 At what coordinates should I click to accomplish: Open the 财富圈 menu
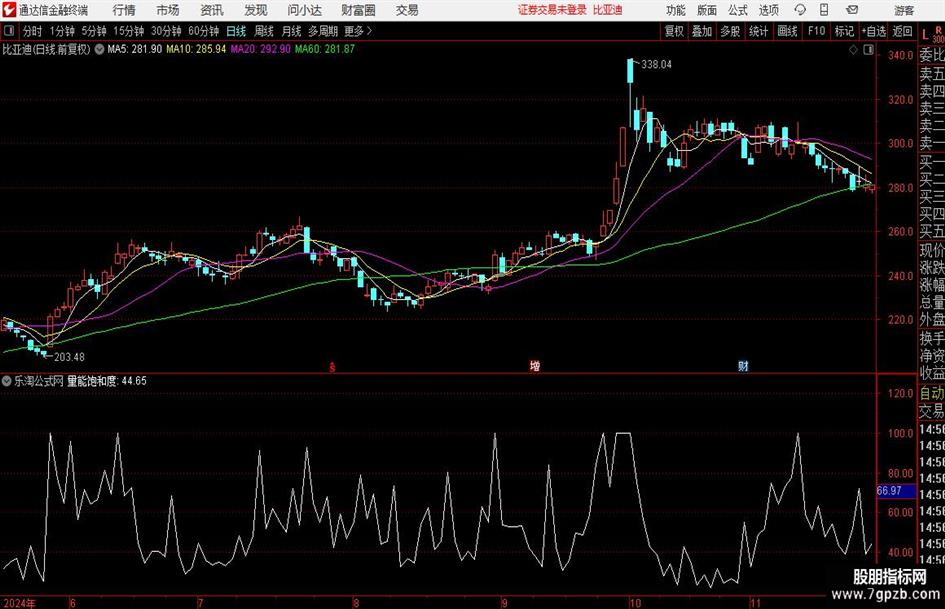click(358, 10)
